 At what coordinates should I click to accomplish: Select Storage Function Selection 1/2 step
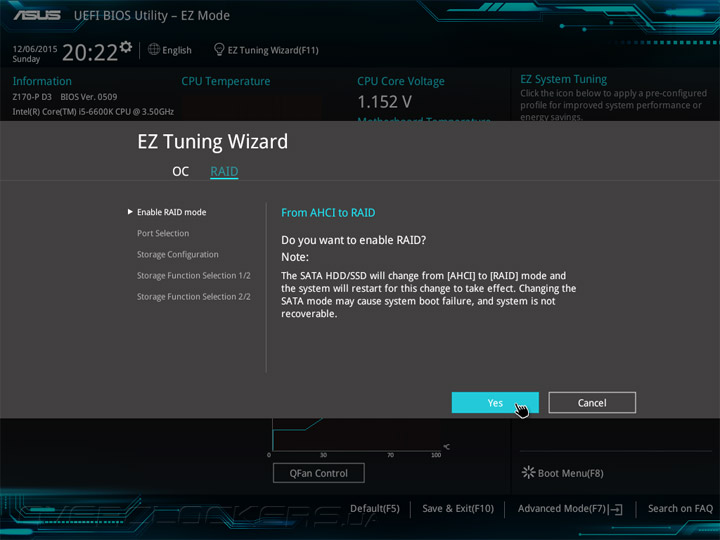[193, 276]
